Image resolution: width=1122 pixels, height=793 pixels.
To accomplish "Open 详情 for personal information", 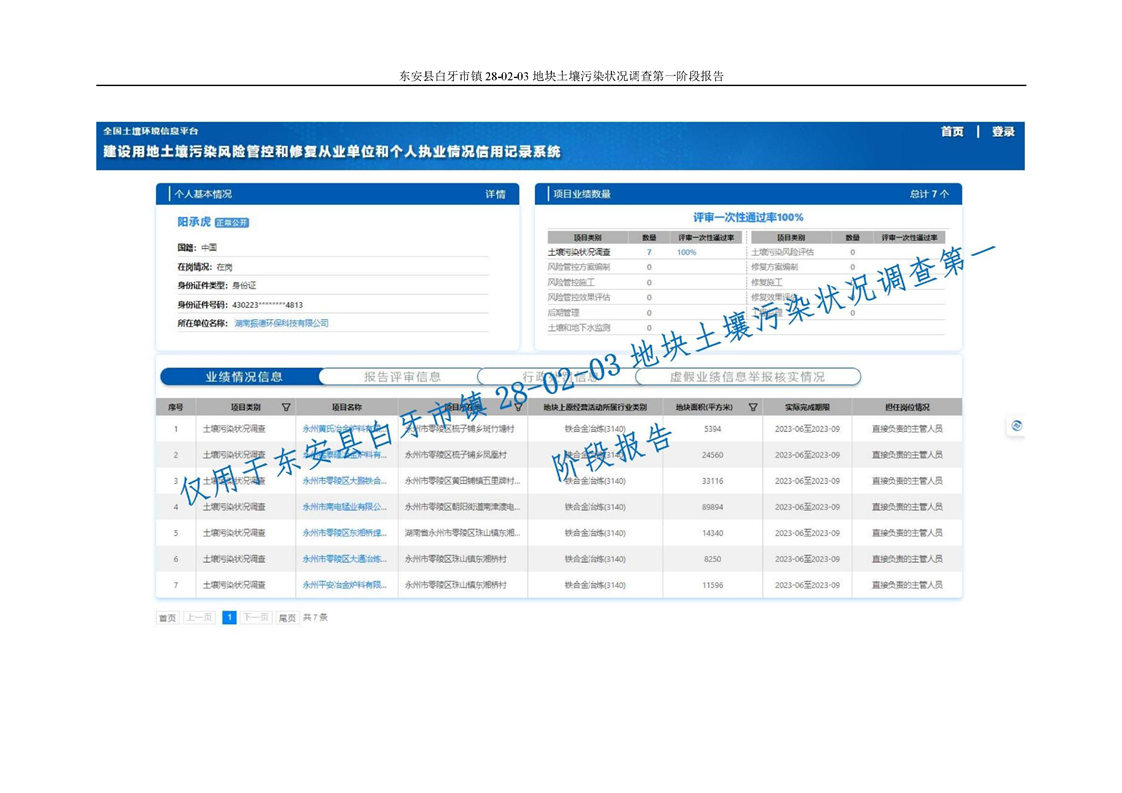I will click(x=495, y=194).
